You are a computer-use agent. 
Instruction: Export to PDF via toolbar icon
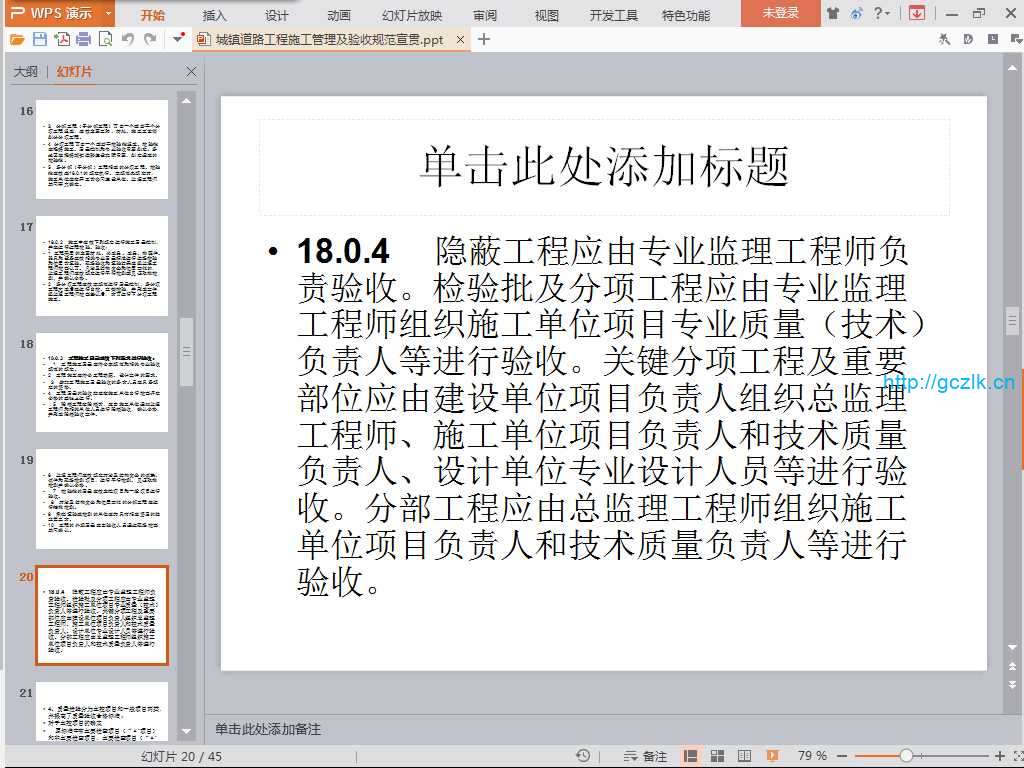[x=62, y=39]
